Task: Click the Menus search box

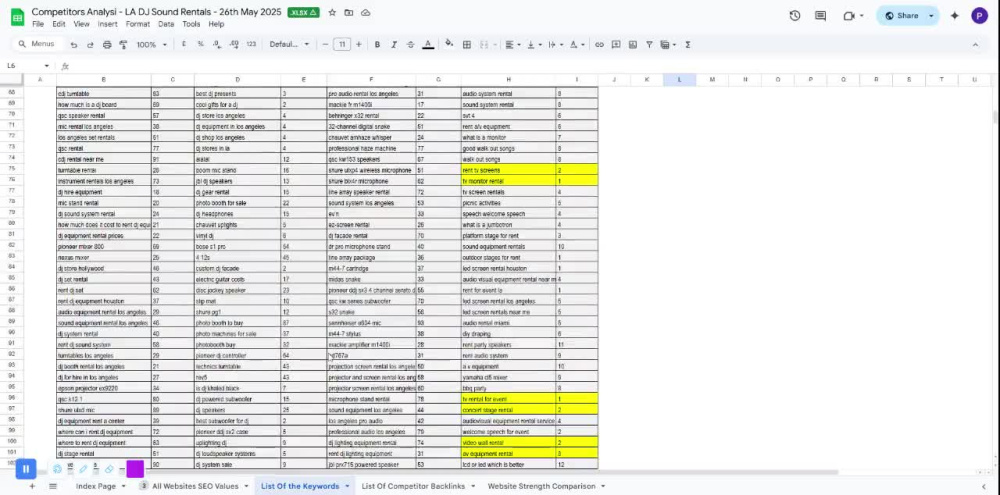Action: 38,44
